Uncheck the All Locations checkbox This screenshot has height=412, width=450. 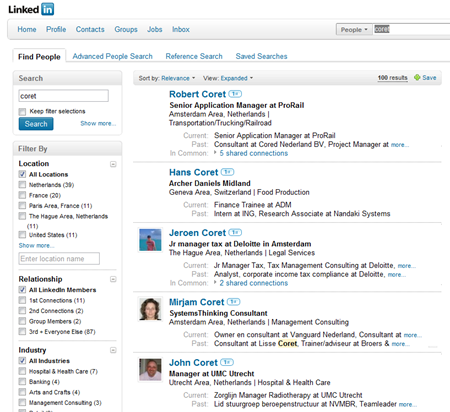(x=22, y=174)
